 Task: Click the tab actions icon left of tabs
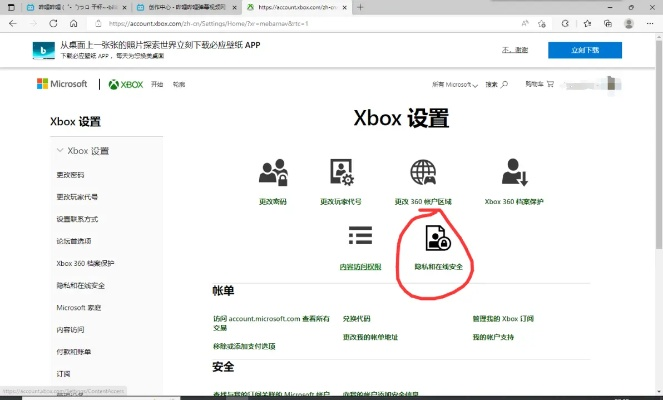pyautogui.click(x=11, y=7)
